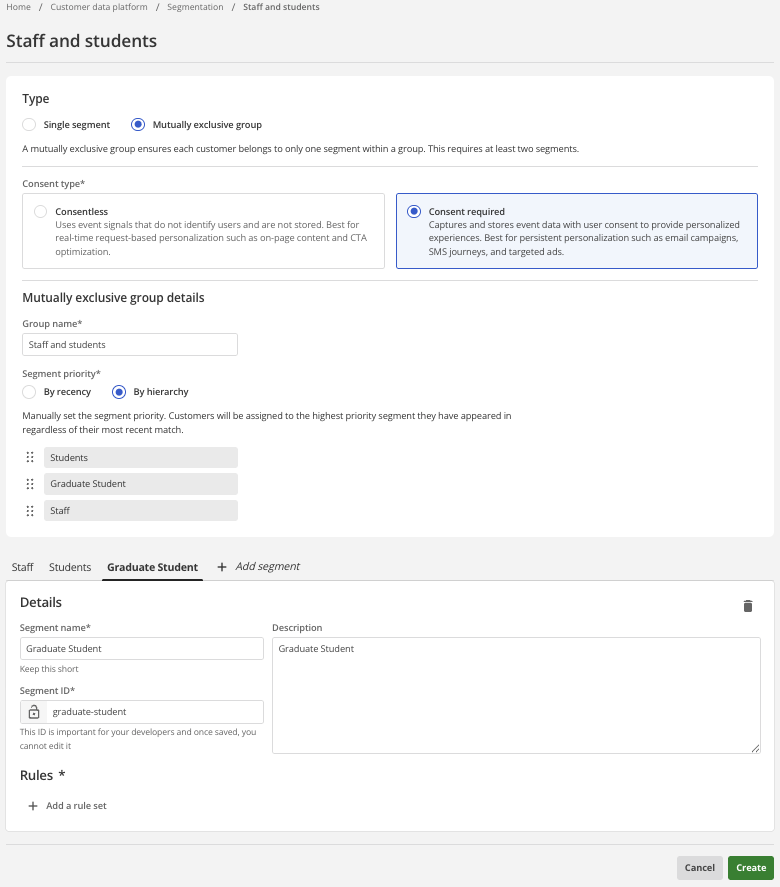Go to Home breadcrumb
This screenshot has width=780, height=887.
click(x=19, y=7)
